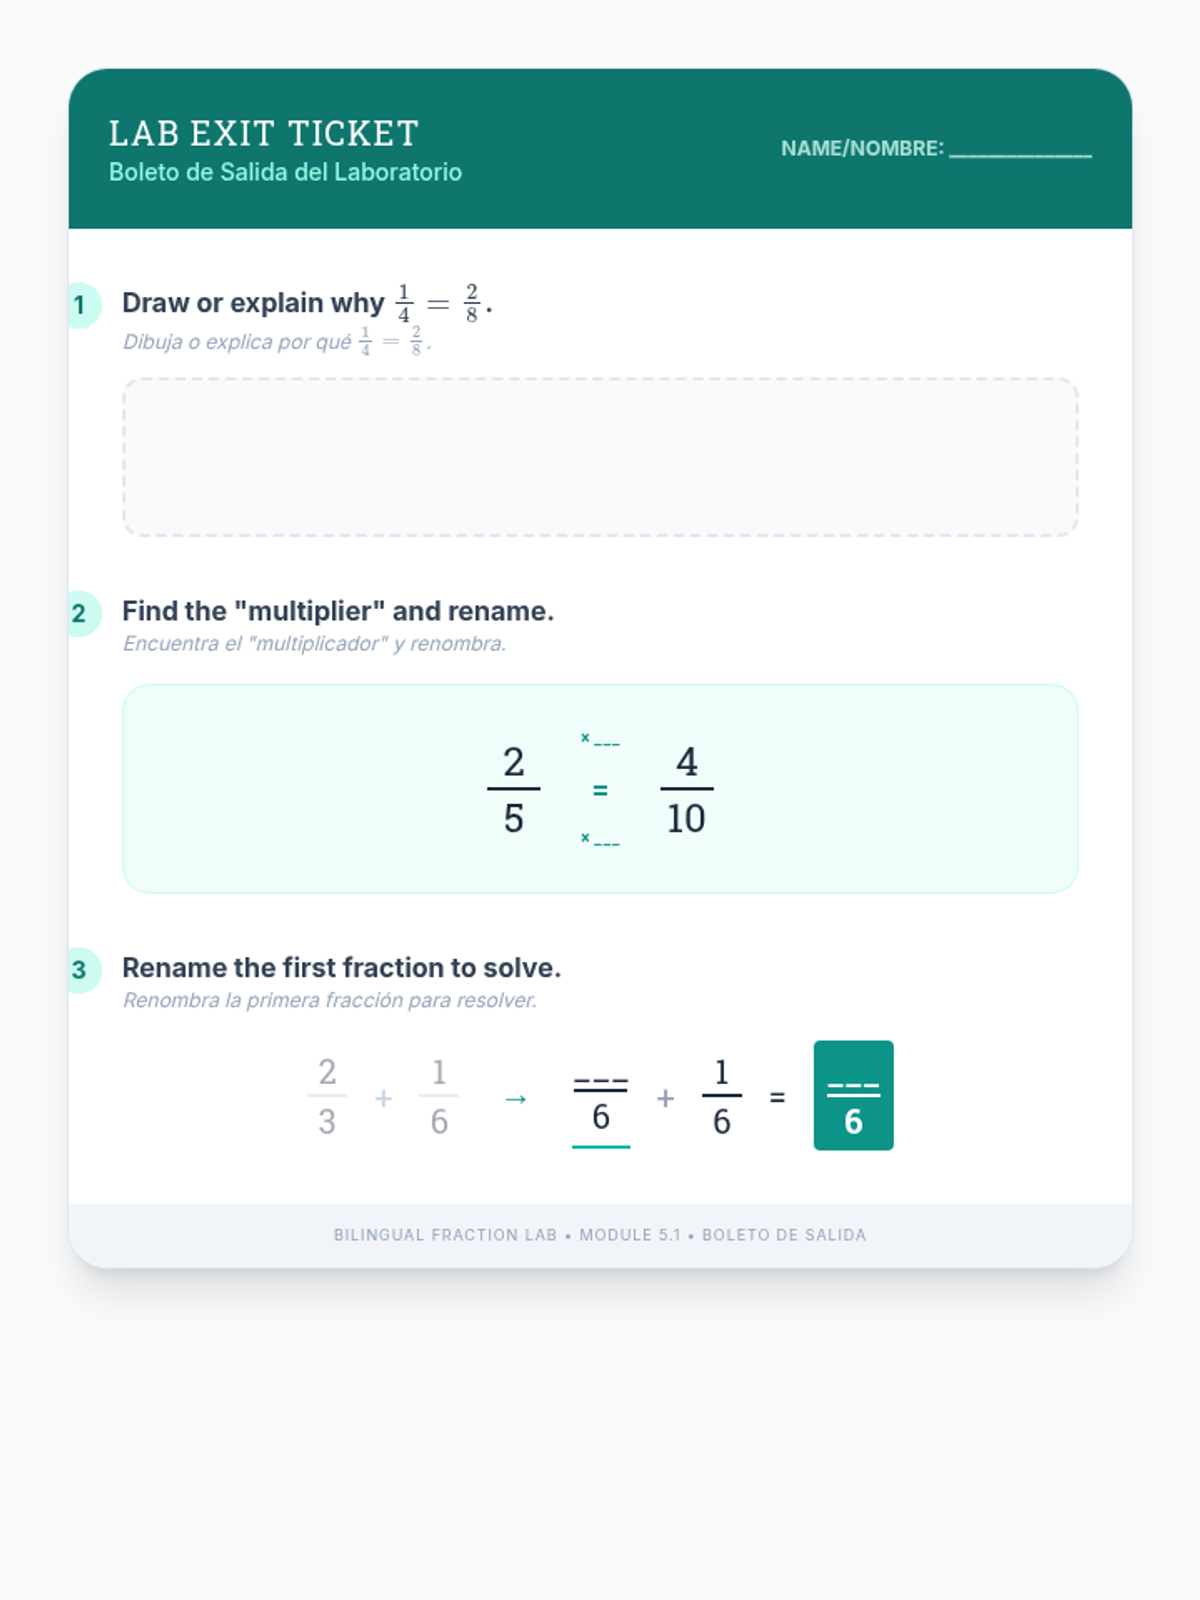Click the question 2 number badge
Image resolution: width=1200 pixels, height=1600 pixels.
click(x=80, y=613)
